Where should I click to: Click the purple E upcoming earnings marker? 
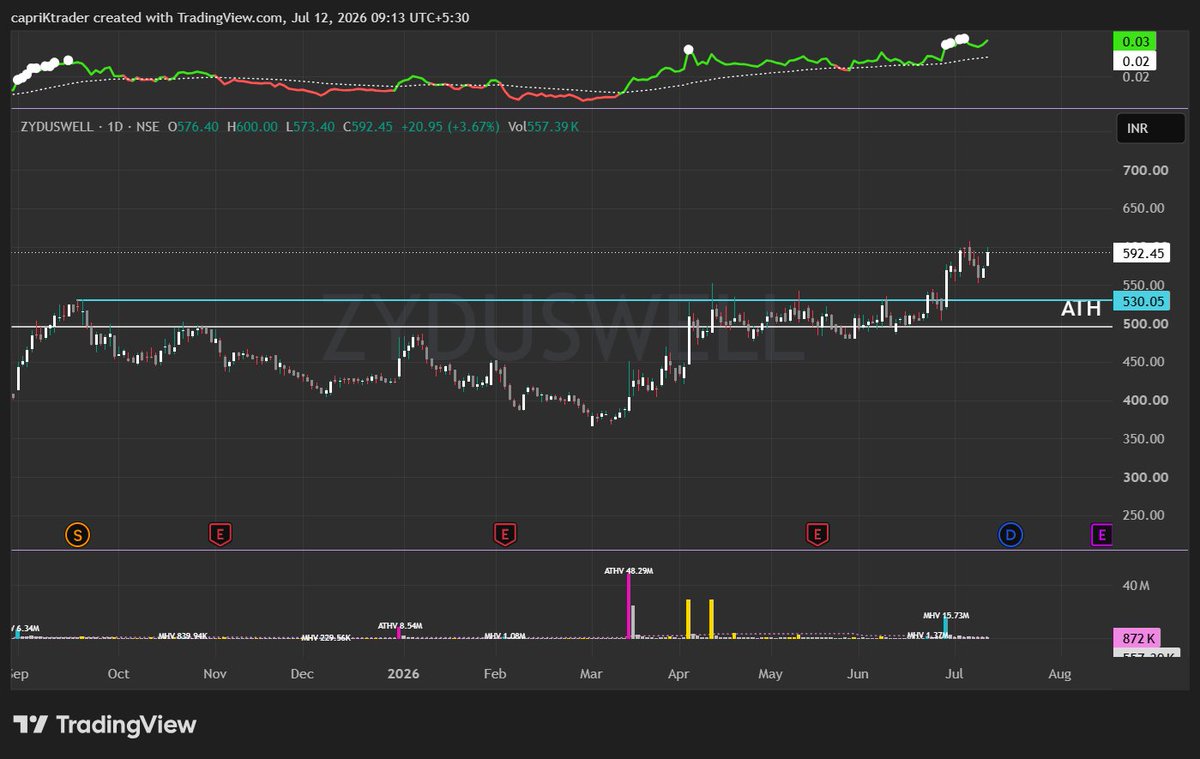pos(1101,535)
